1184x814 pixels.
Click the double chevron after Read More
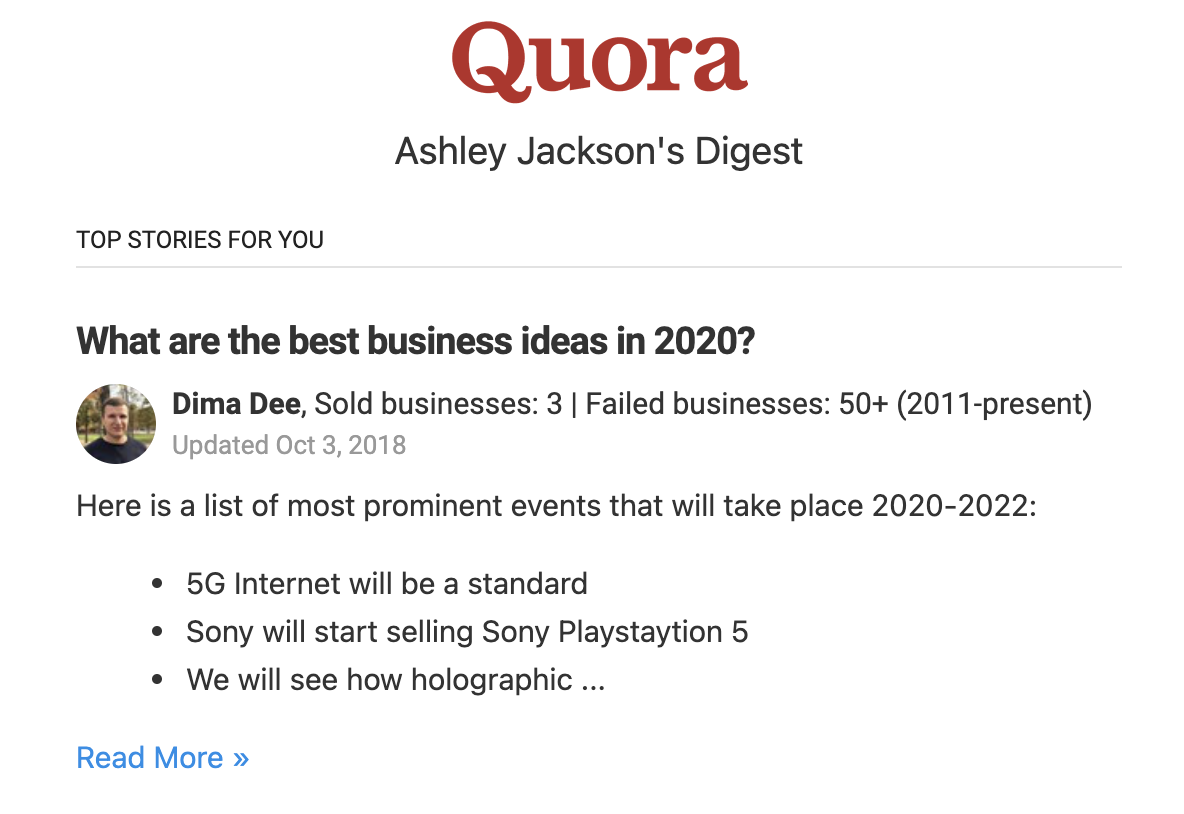coord(240,758)
